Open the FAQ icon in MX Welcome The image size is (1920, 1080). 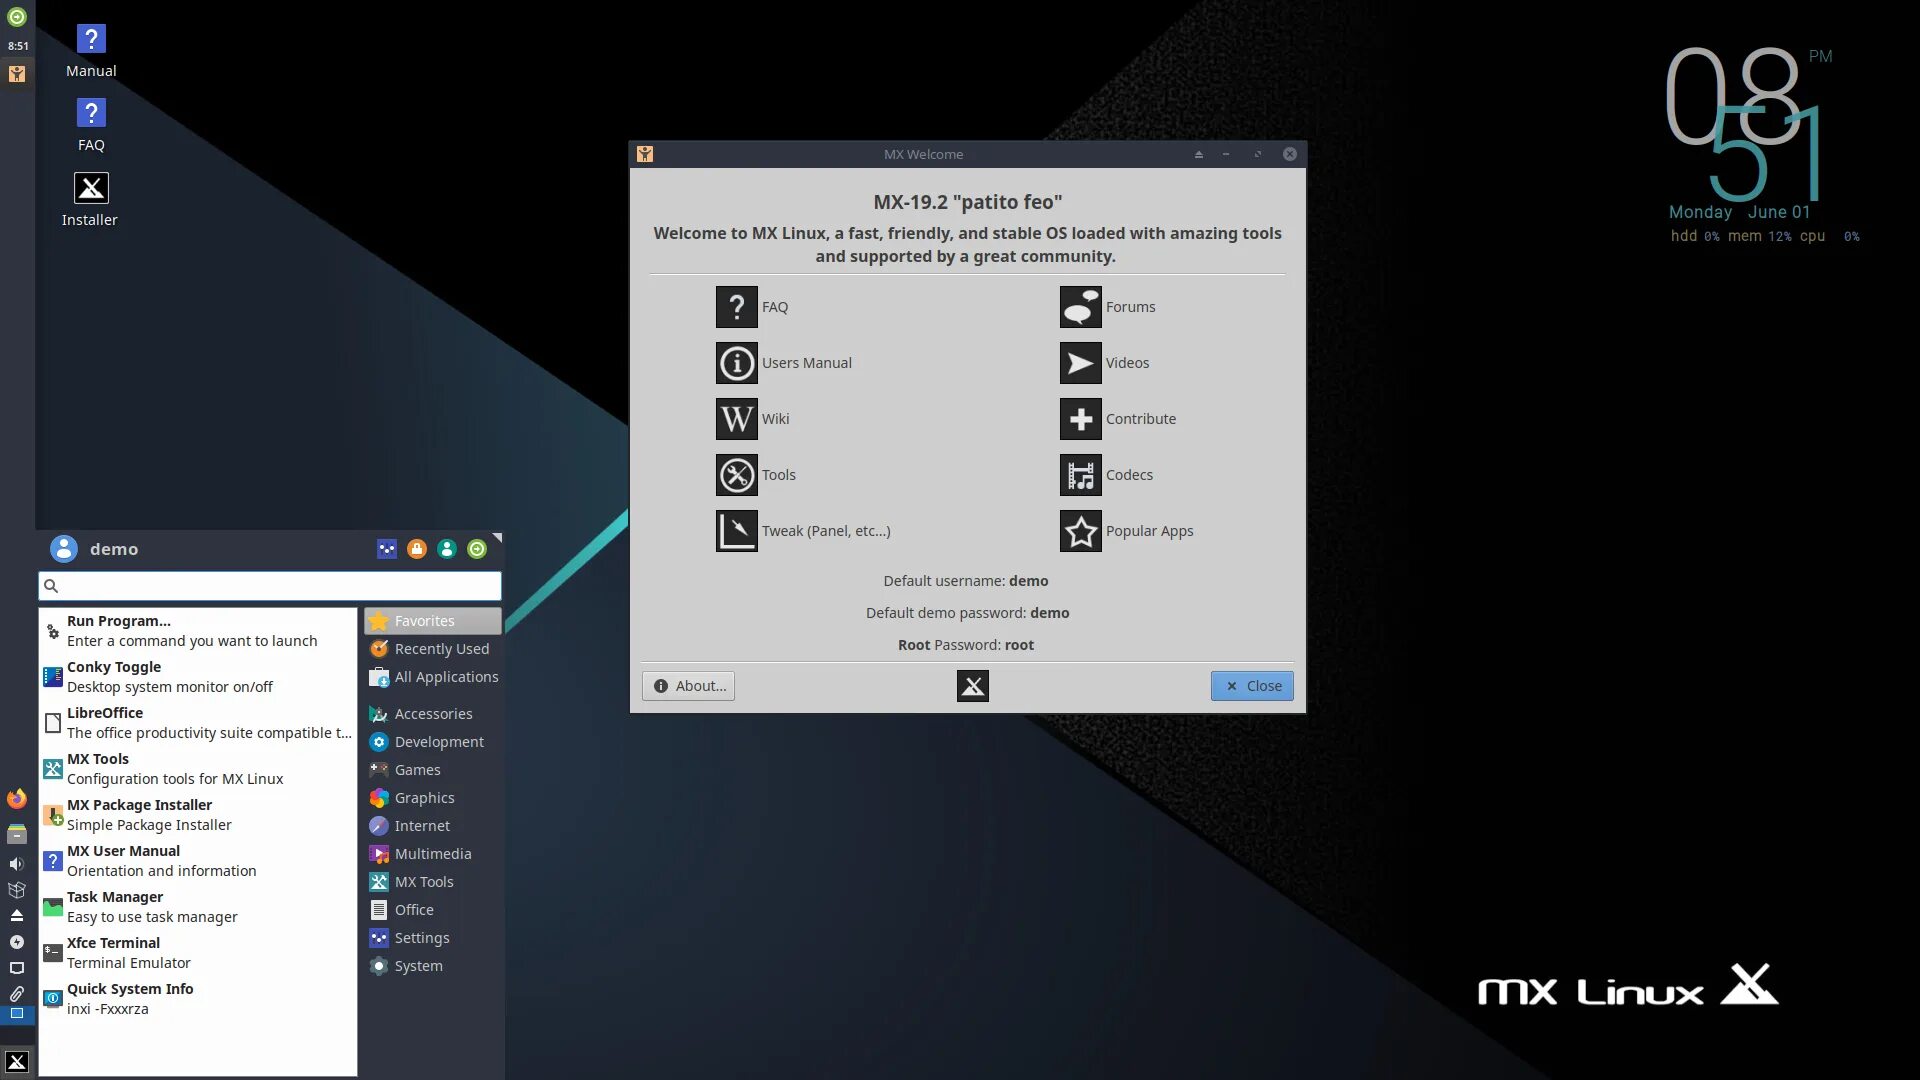pyautogui.click(x=736, y=307)
